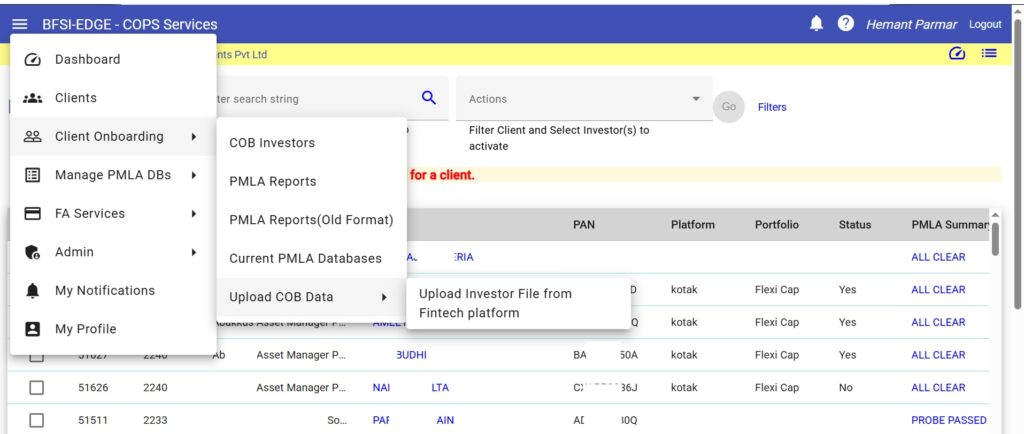Expand the Manage PMLA DBs submenu
Image resolution: width=1024 pixels, height=434 pixels.
pos(112,175)
